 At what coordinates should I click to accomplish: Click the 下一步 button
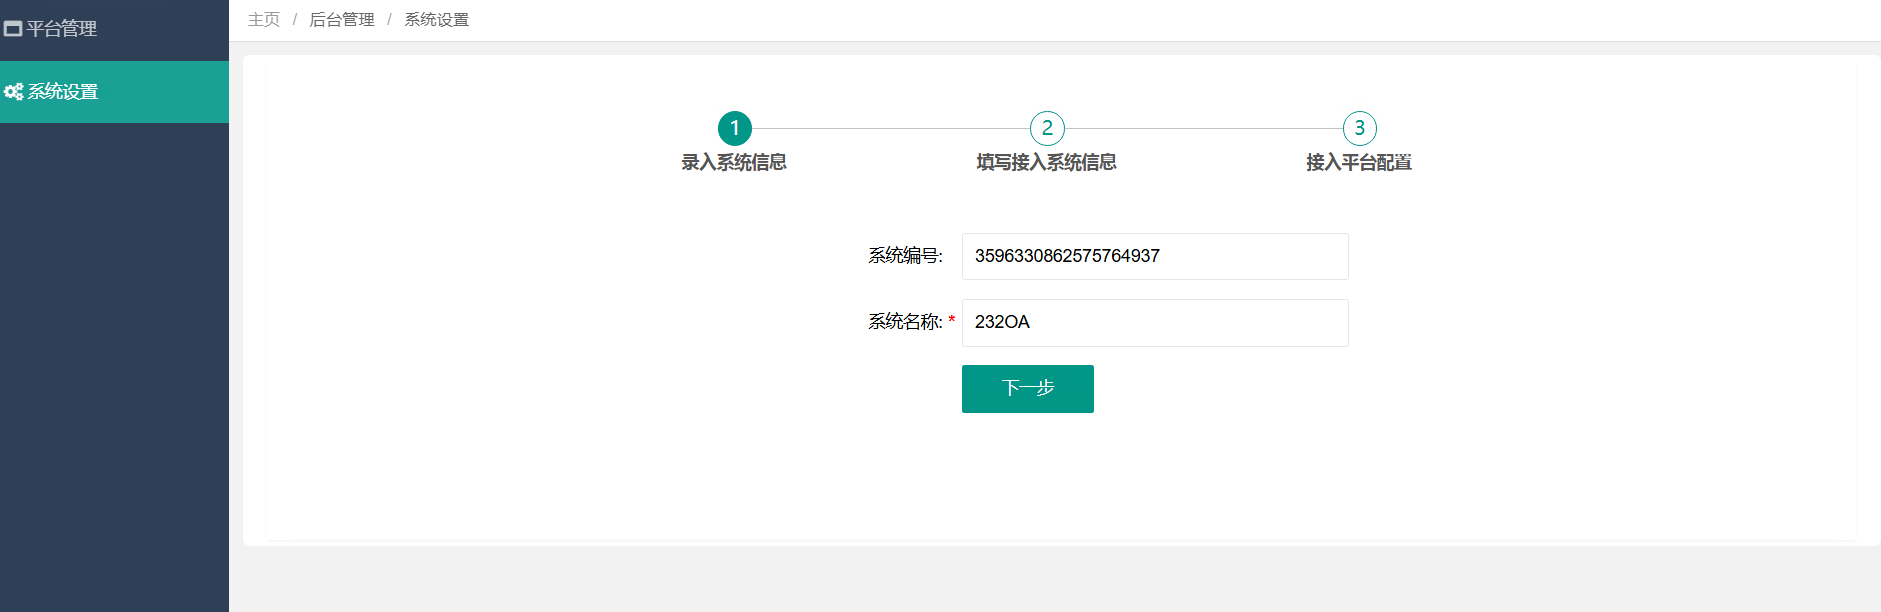(x=1028, y=388)
